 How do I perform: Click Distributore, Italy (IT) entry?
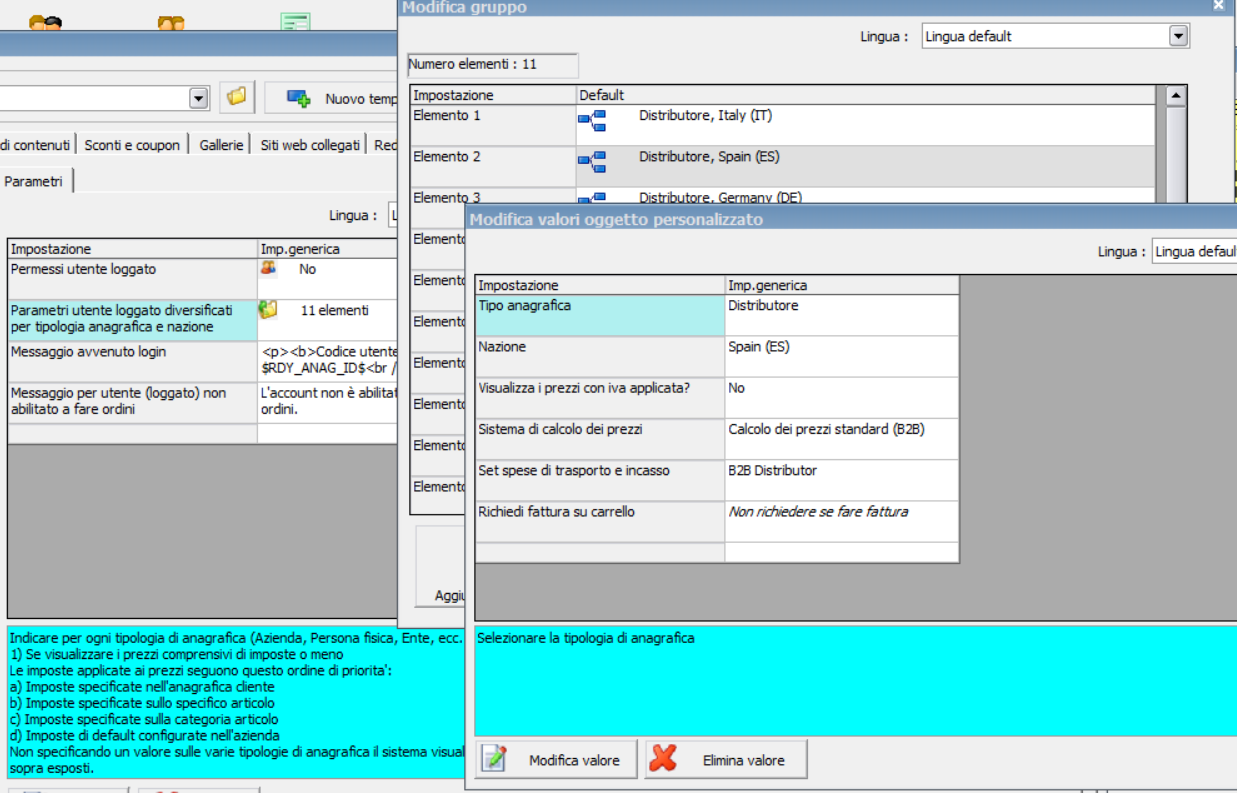[x=705, y=116]
